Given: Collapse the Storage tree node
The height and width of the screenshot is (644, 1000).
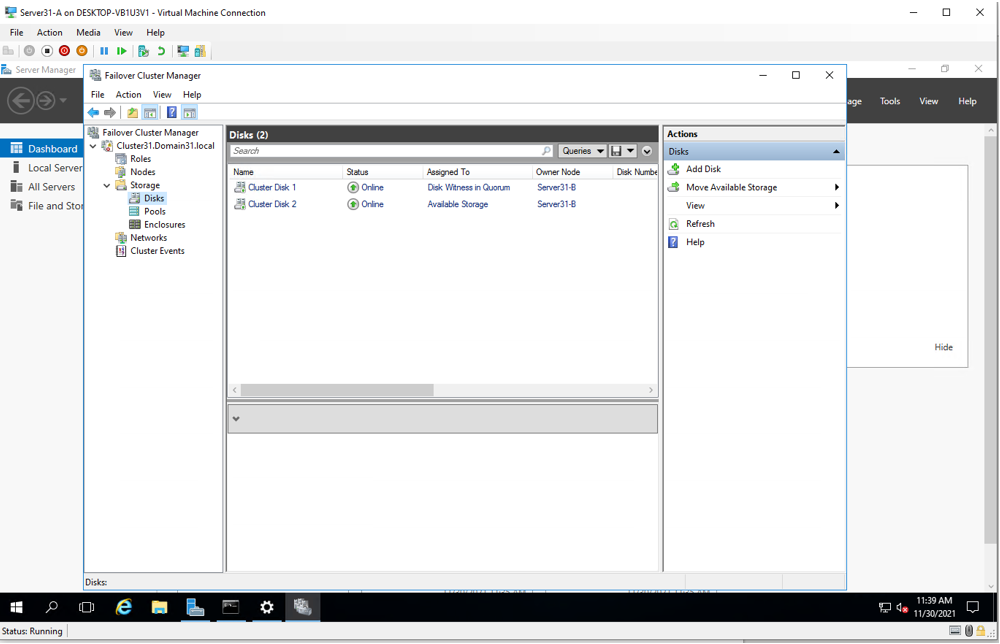Looking at the screenshot, I should click(x=107, y=186).
